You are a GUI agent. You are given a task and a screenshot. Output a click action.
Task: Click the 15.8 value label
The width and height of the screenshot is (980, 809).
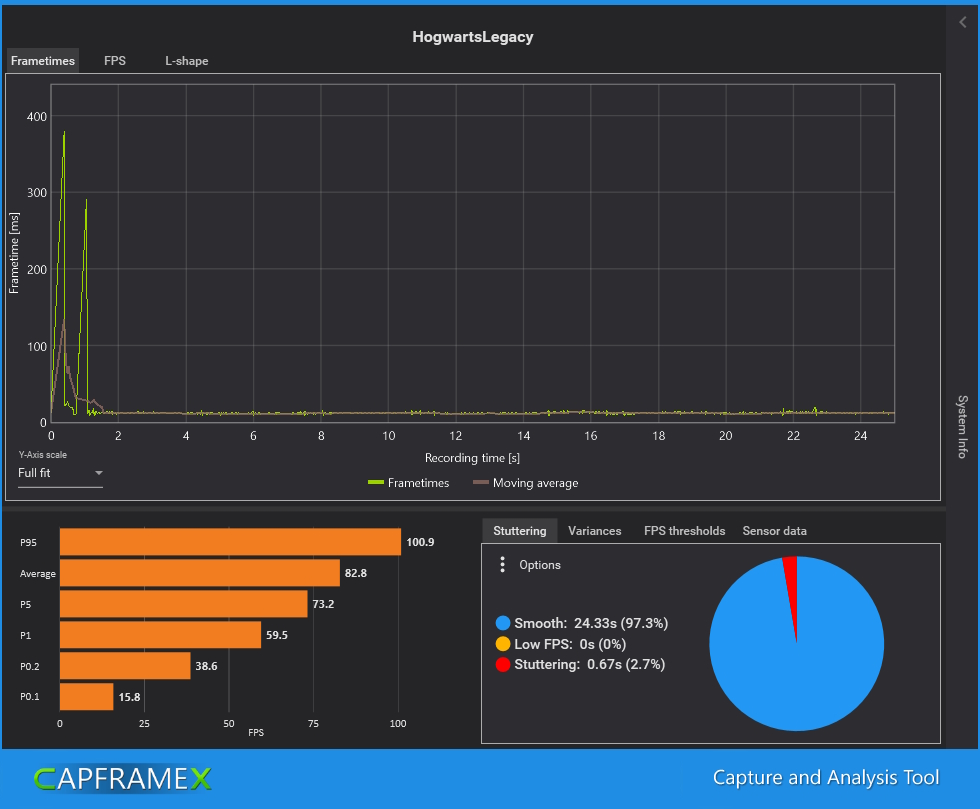129,696
